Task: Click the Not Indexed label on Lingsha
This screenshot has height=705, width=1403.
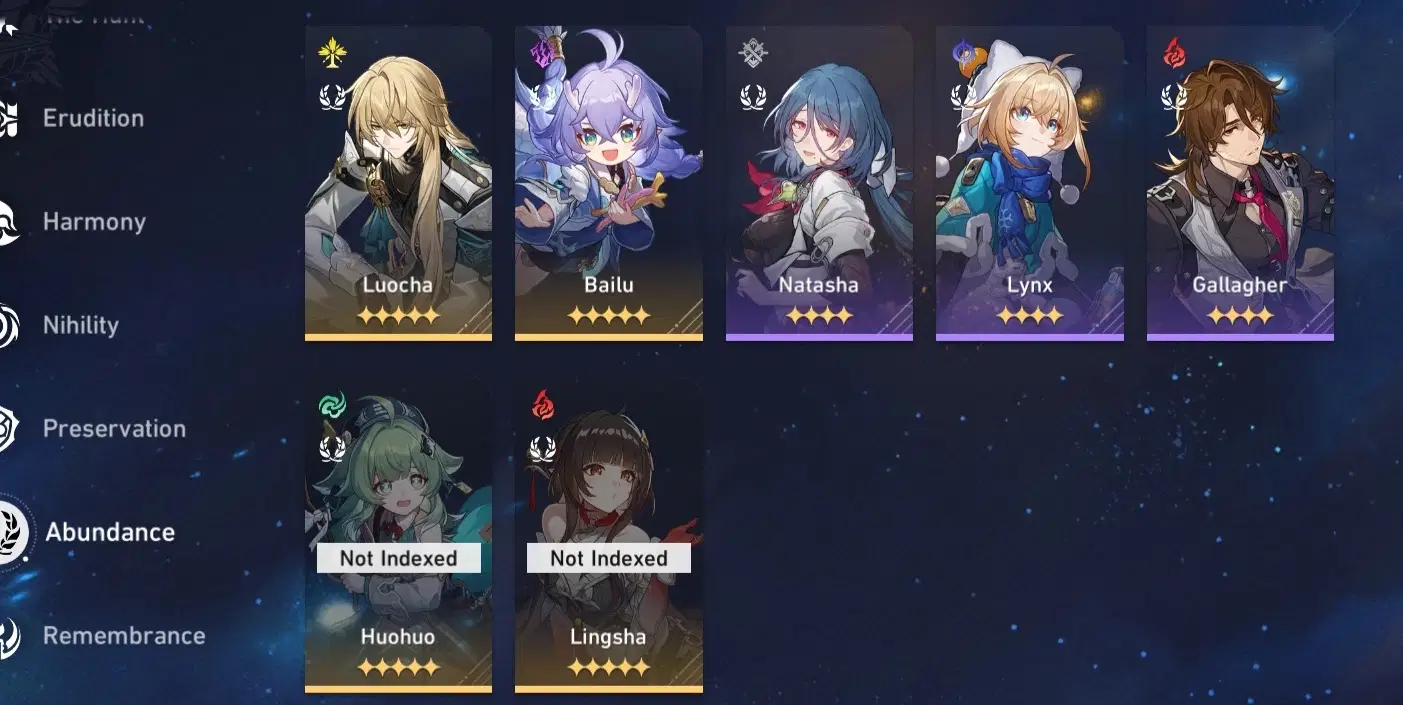Action: (x=609, y=558)
